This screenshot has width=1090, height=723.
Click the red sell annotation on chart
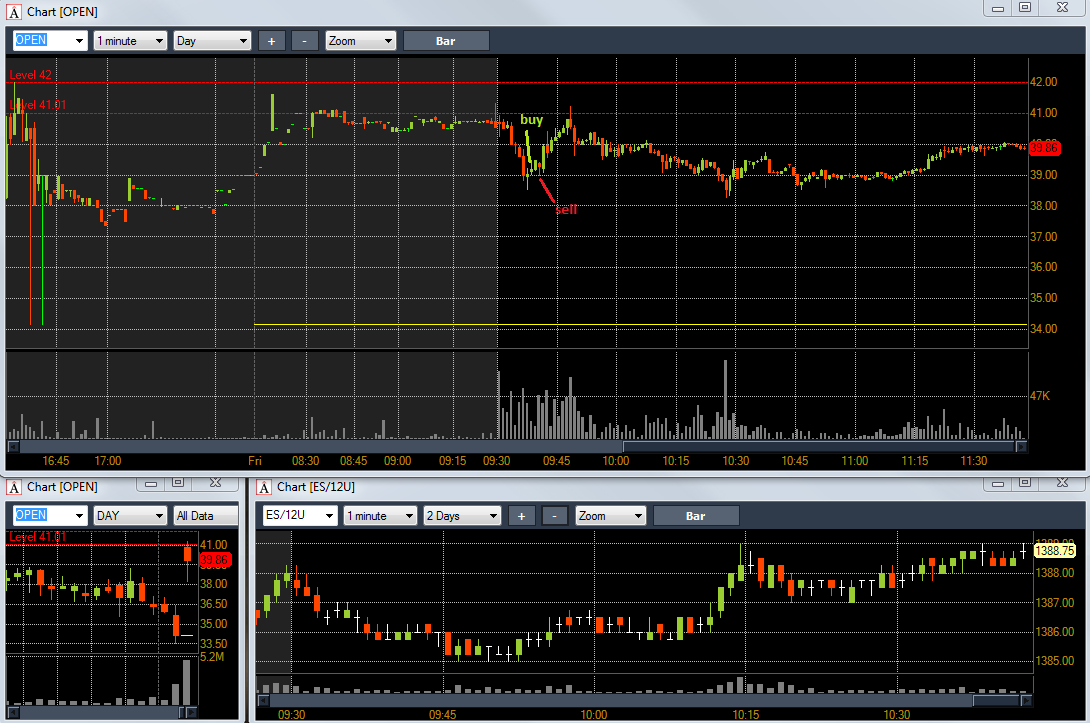(566, 209)
